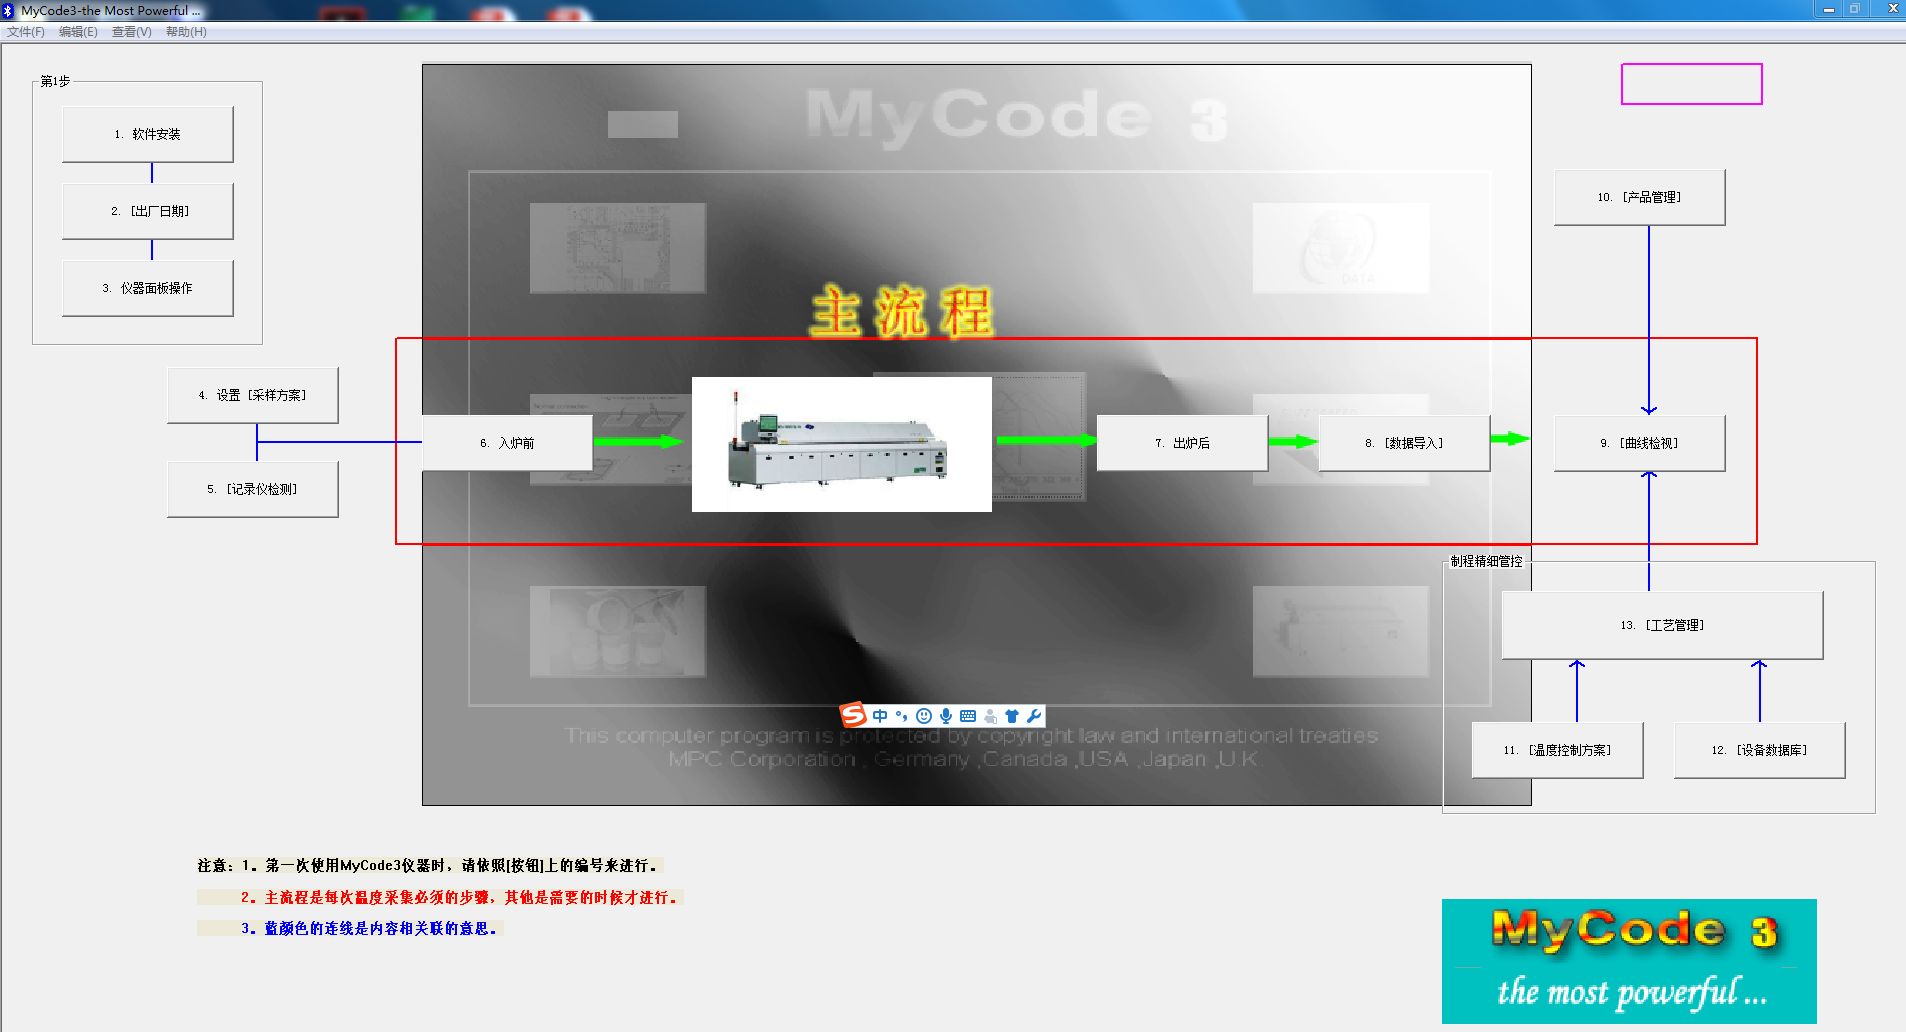Open the 查看(V) menu
The height and width of the screenshot is (1032, 1906).
(x=130, y=31)
